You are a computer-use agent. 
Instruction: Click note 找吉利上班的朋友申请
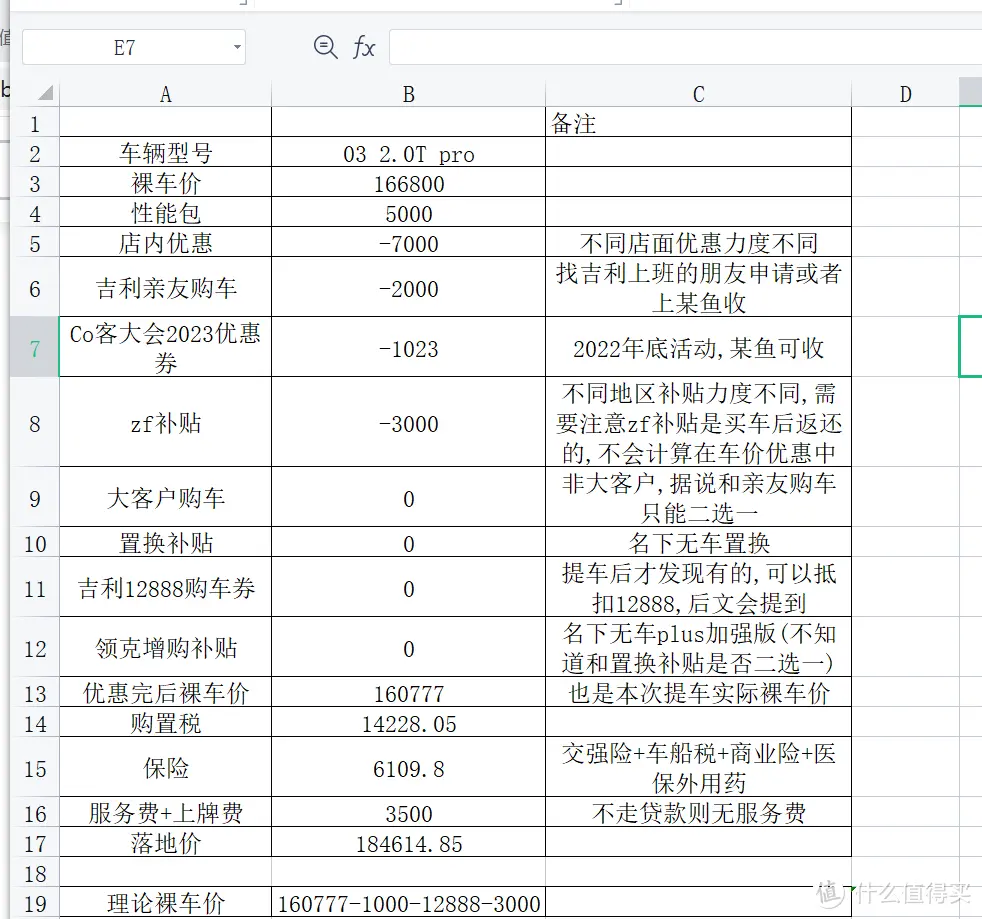pos(698,288)
